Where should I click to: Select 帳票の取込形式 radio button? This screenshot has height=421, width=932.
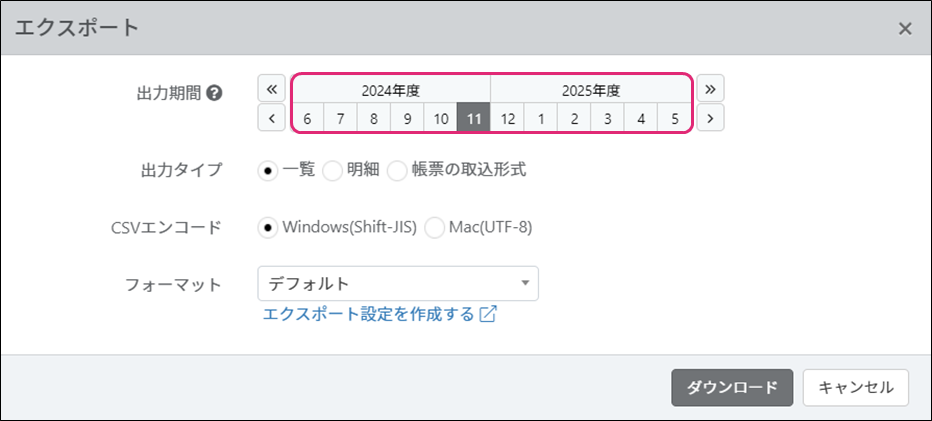[x=397, y=170]
